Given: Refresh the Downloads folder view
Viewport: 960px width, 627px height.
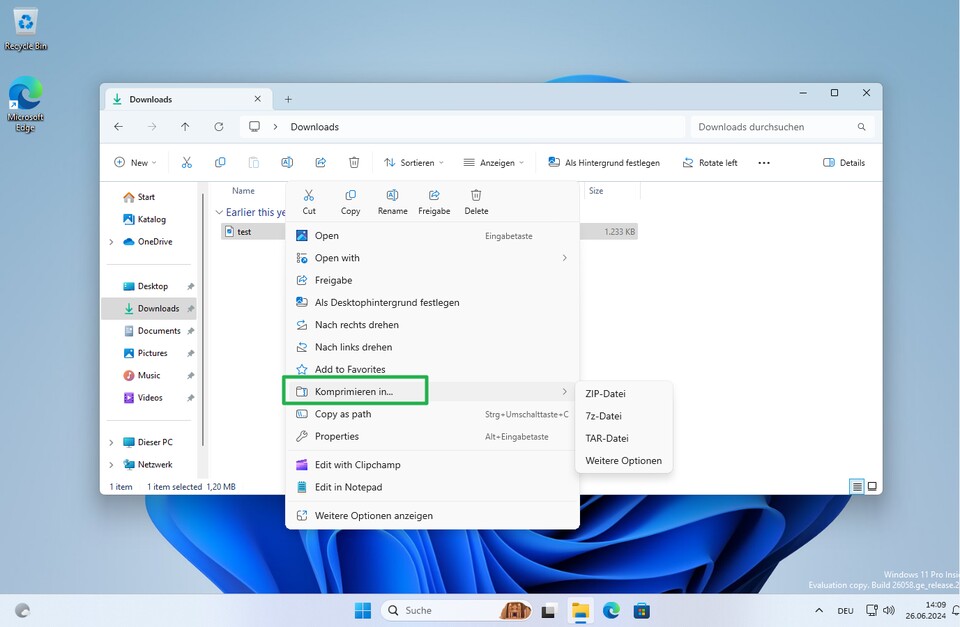Looking at the screenshot, I should coord(219,127).
